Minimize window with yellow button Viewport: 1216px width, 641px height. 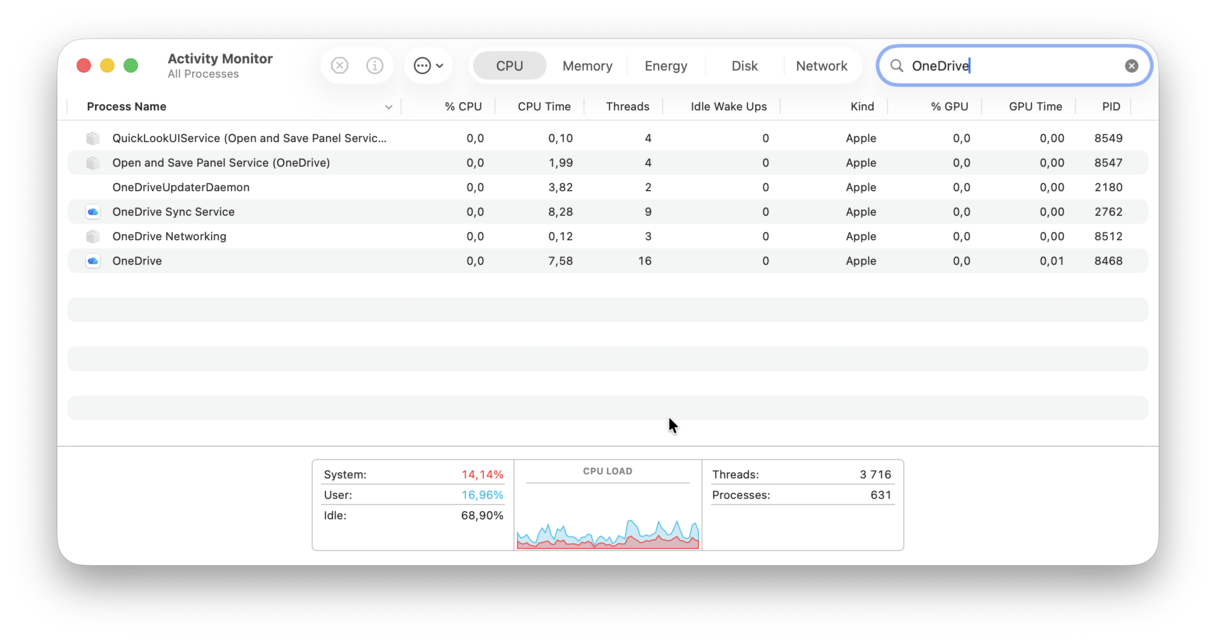coord(107,66)
